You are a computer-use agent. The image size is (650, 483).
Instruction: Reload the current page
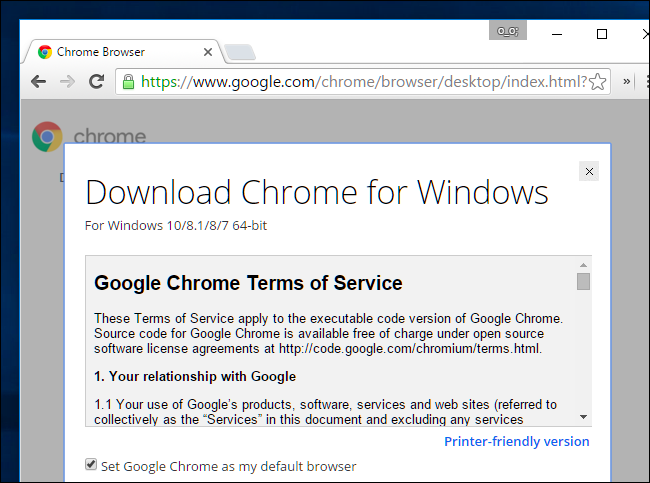pos(96,82)
